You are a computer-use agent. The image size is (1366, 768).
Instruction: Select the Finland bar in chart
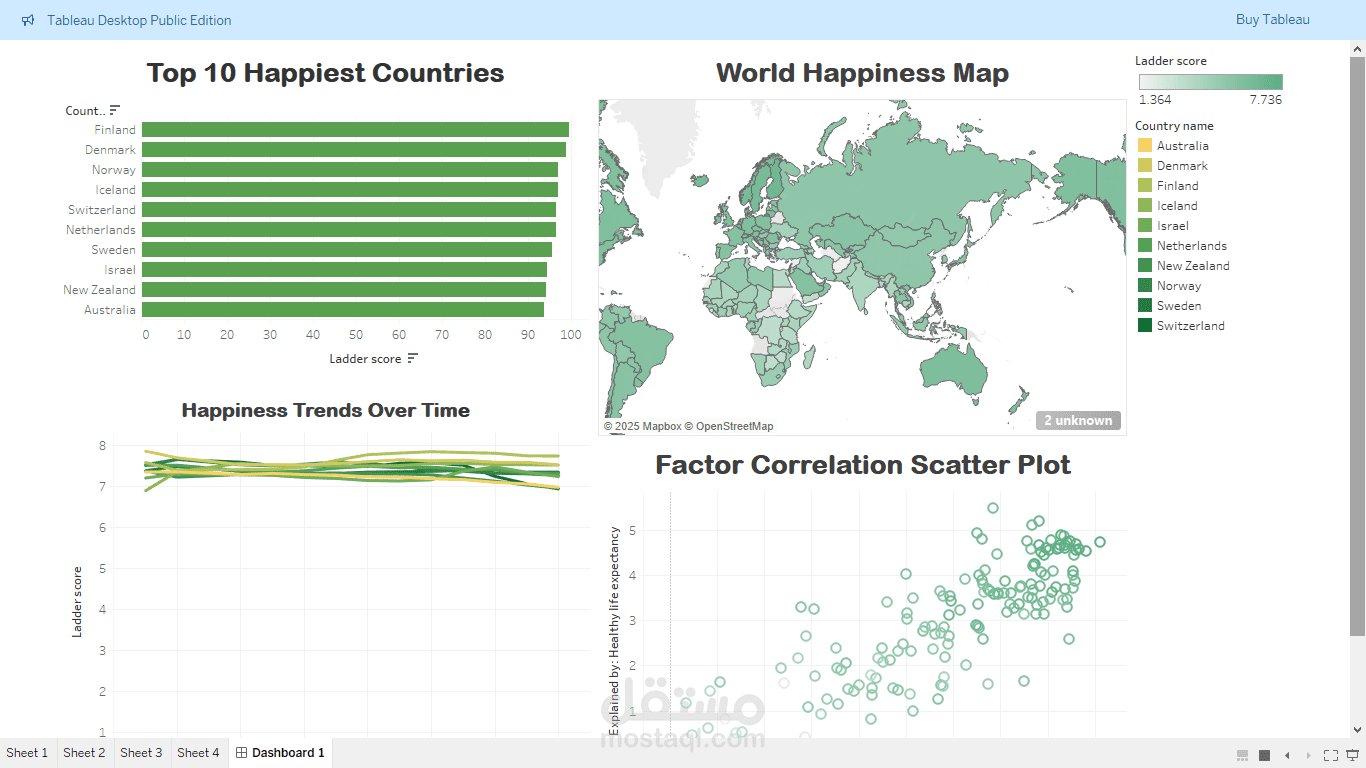(355, 129)
